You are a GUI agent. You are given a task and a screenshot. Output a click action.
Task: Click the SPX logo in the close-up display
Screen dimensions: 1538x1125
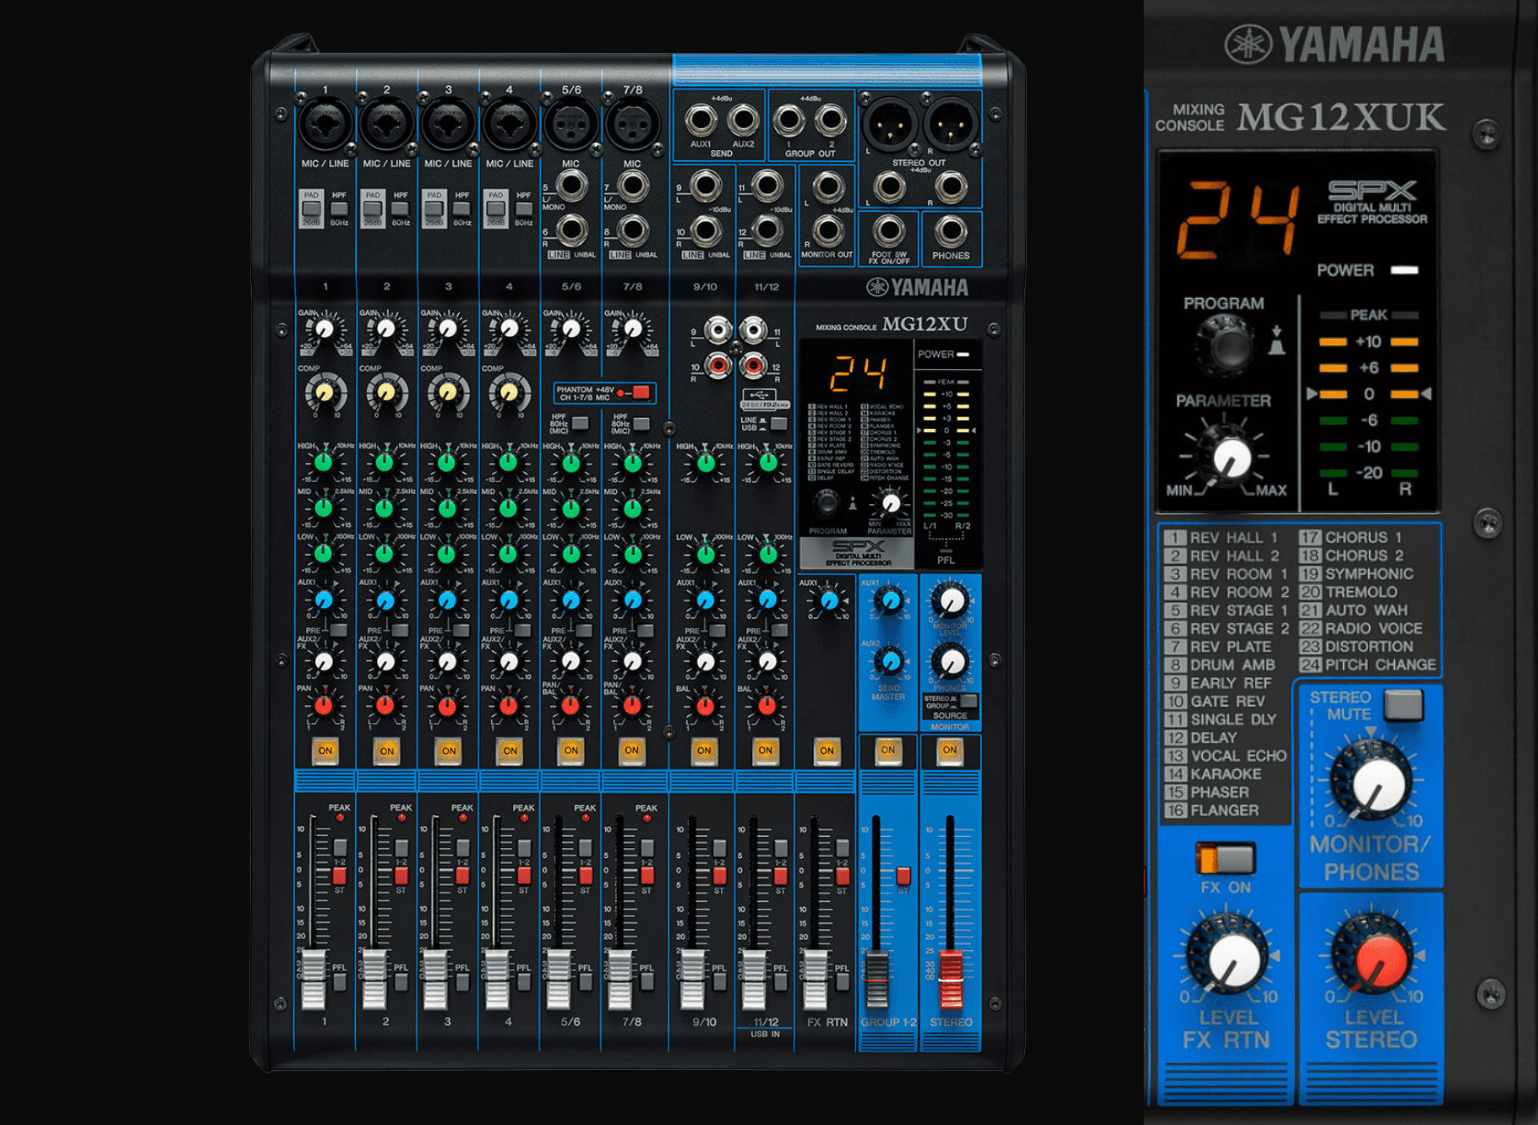(1372, 190)
